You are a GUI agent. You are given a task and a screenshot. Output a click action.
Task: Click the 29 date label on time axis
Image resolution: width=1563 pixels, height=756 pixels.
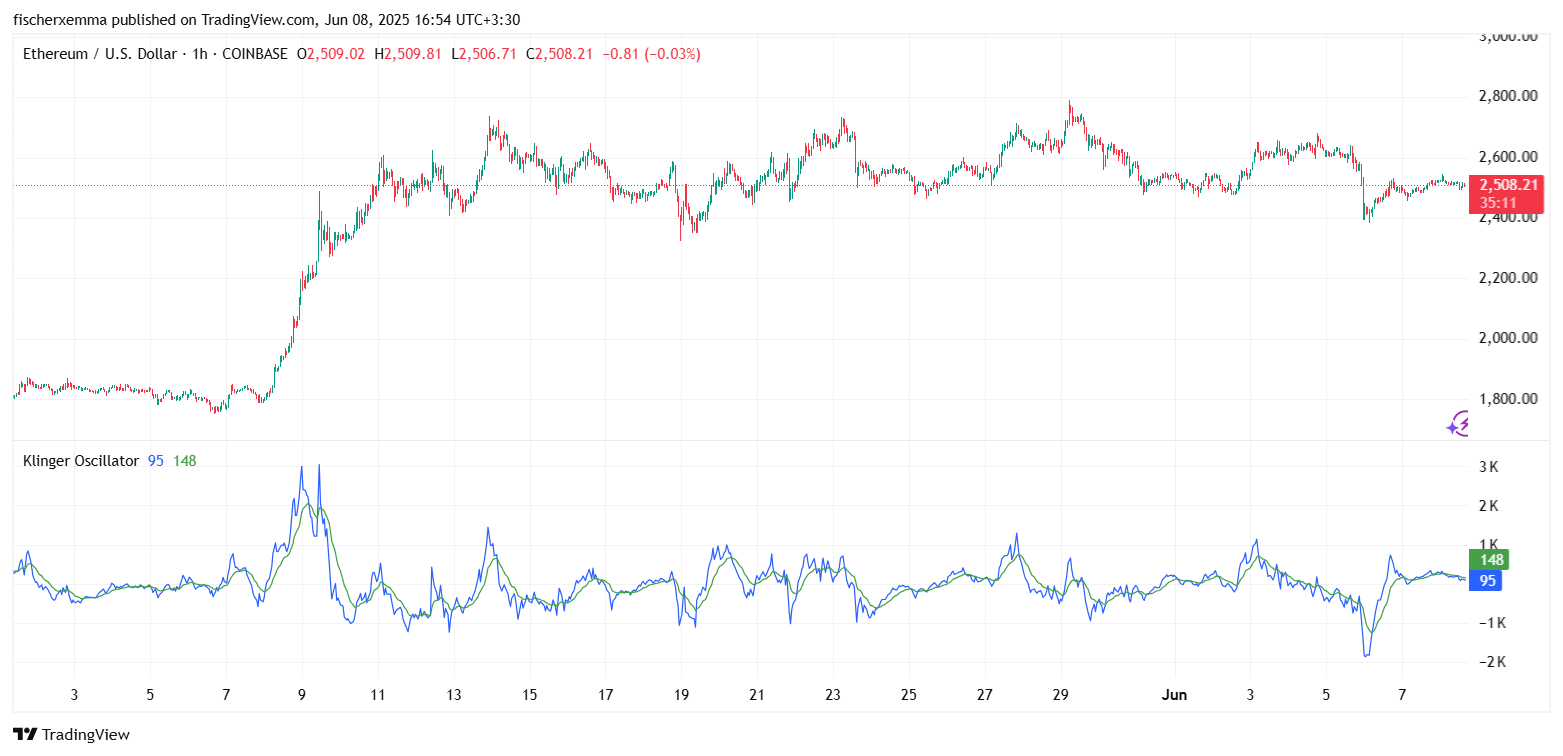pyautogui.click(x=1061, y=694)
